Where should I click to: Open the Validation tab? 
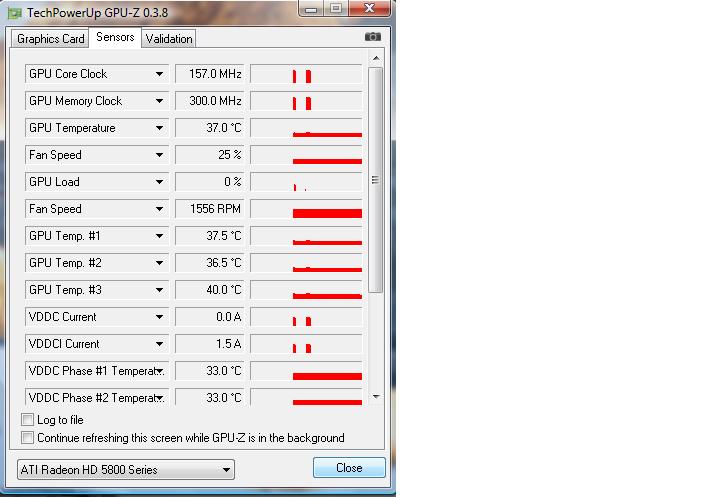coord(169,39)
